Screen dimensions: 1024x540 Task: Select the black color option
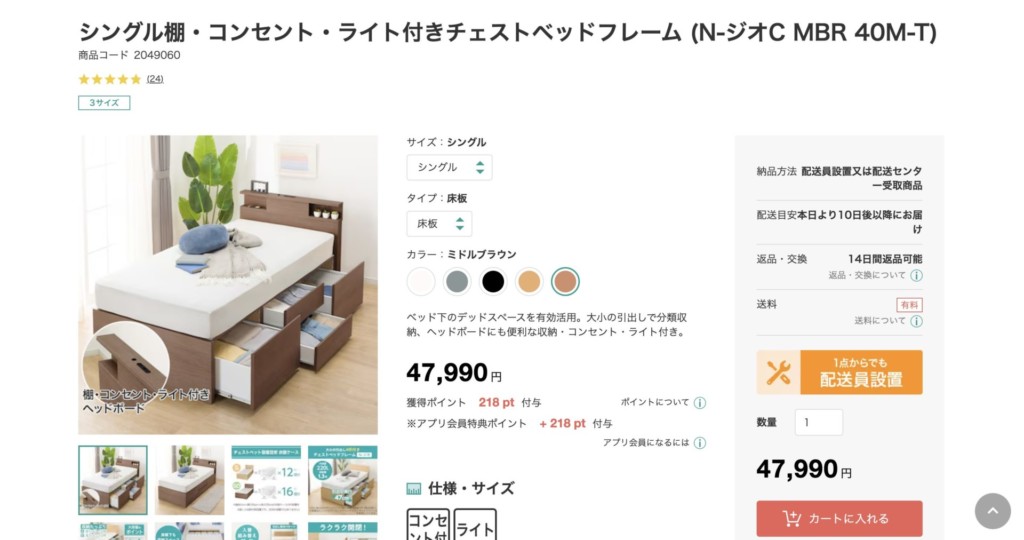click(493, 282)
